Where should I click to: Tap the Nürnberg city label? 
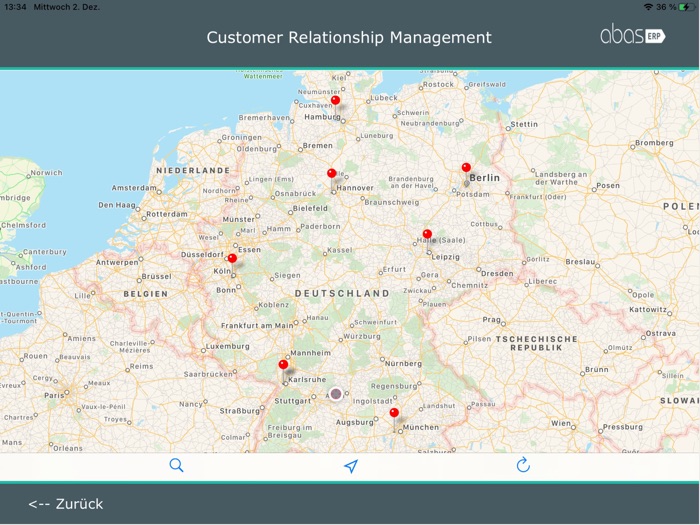tap(403, 363)
